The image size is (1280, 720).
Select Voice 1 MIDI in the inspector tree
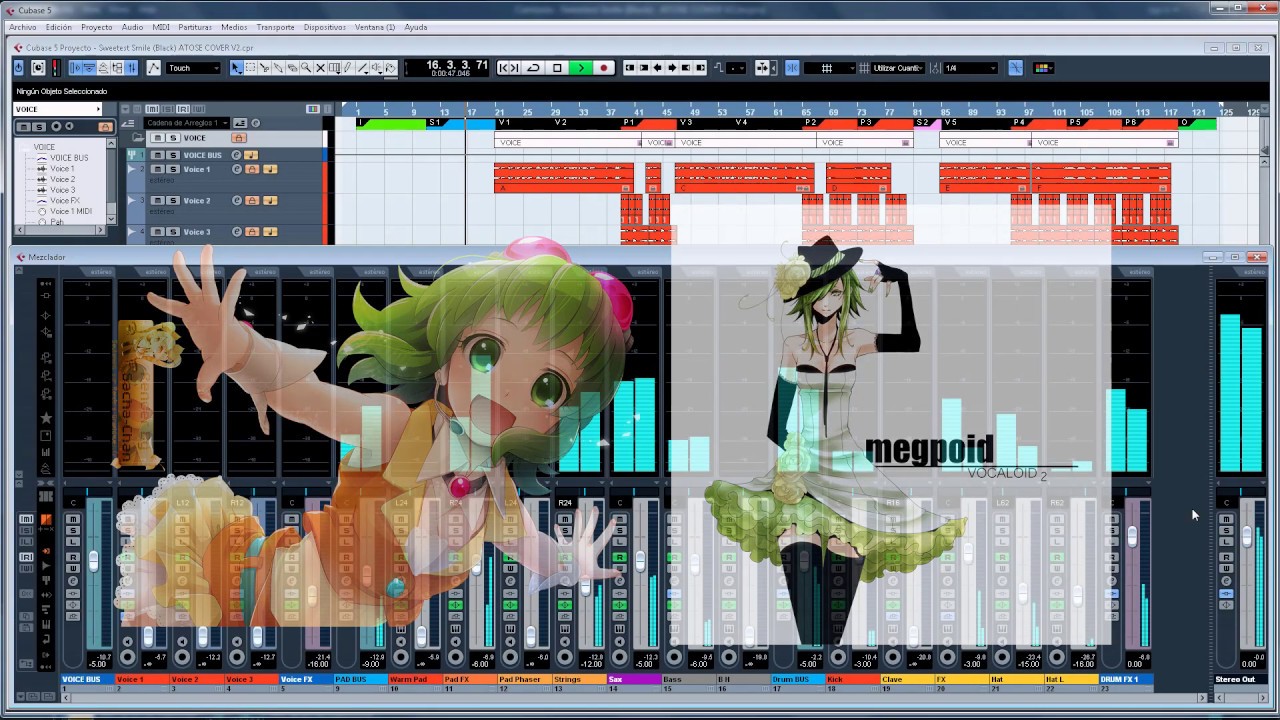71,211
